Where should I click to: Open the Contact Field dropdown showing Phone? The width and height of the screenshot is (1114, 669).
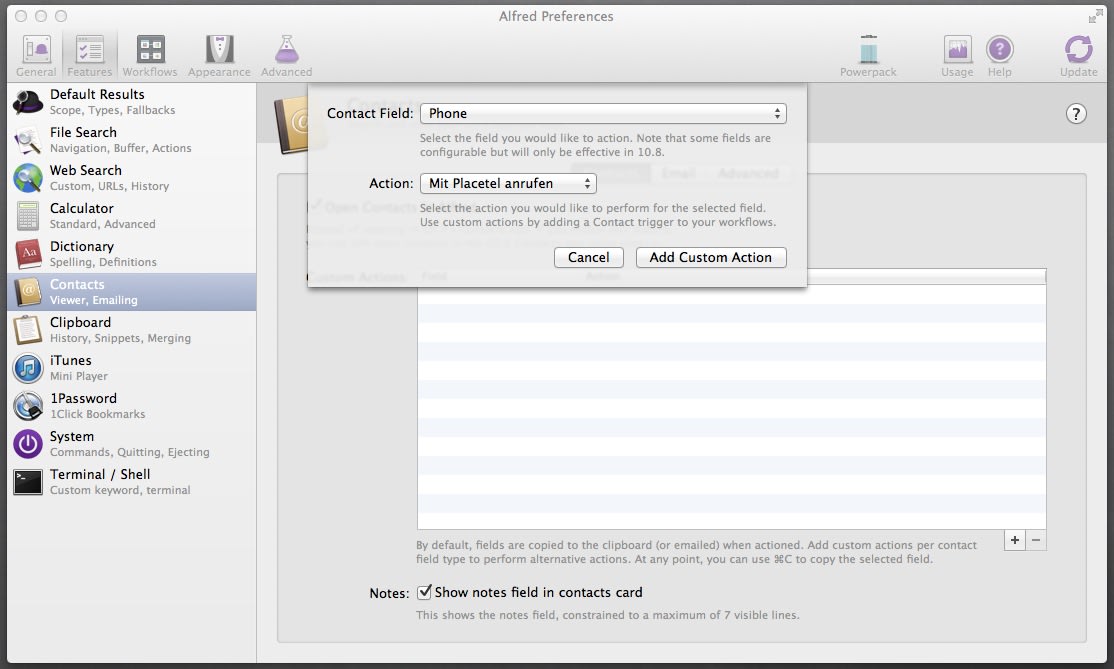tap(603, 114)
